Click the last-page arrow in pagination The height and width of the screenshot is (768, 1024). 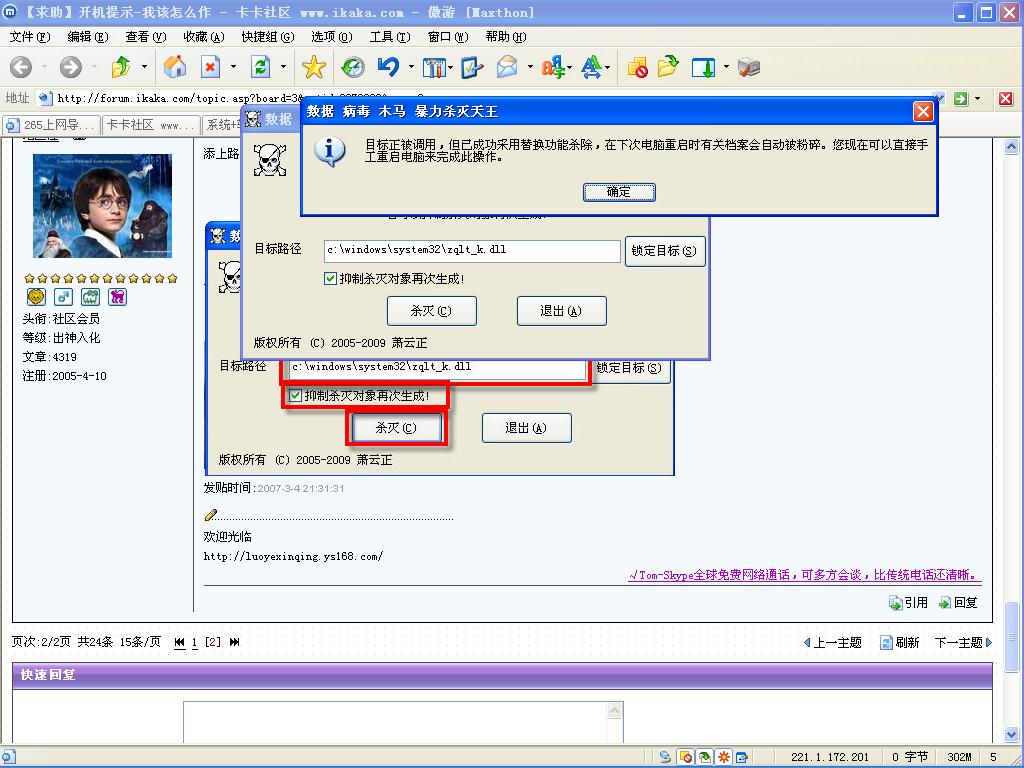(x=234, y=643)
